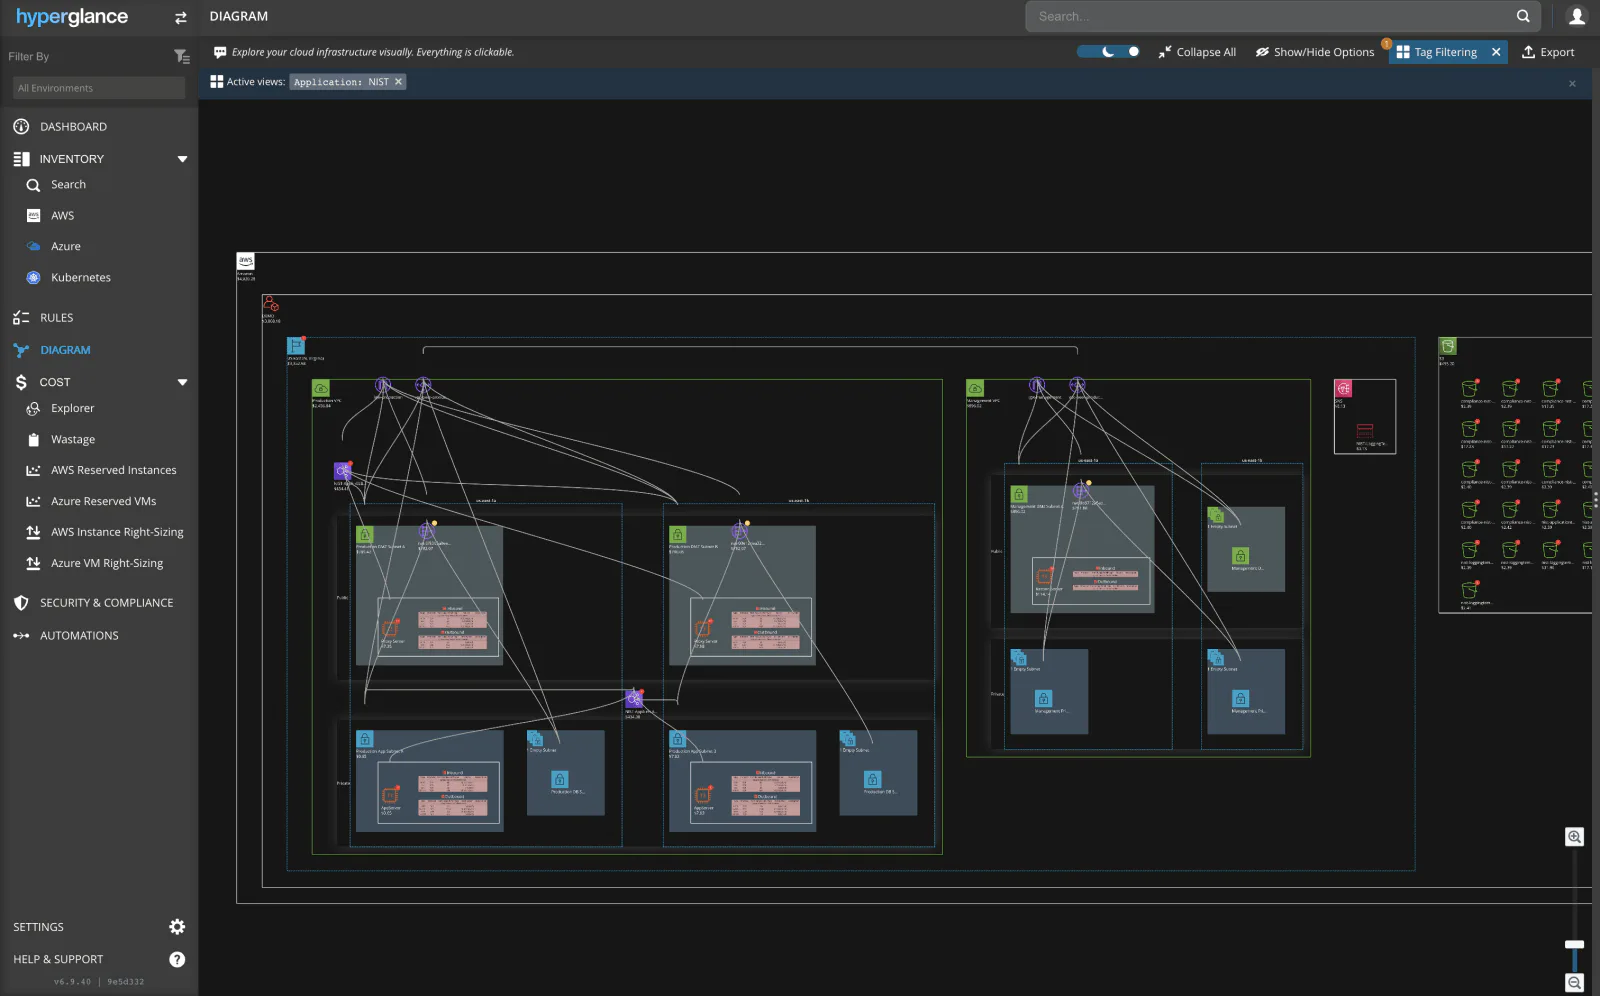The image size is (1600, 996).
Task: Click the zoom level slider handle
Action: pos(1574,944)
